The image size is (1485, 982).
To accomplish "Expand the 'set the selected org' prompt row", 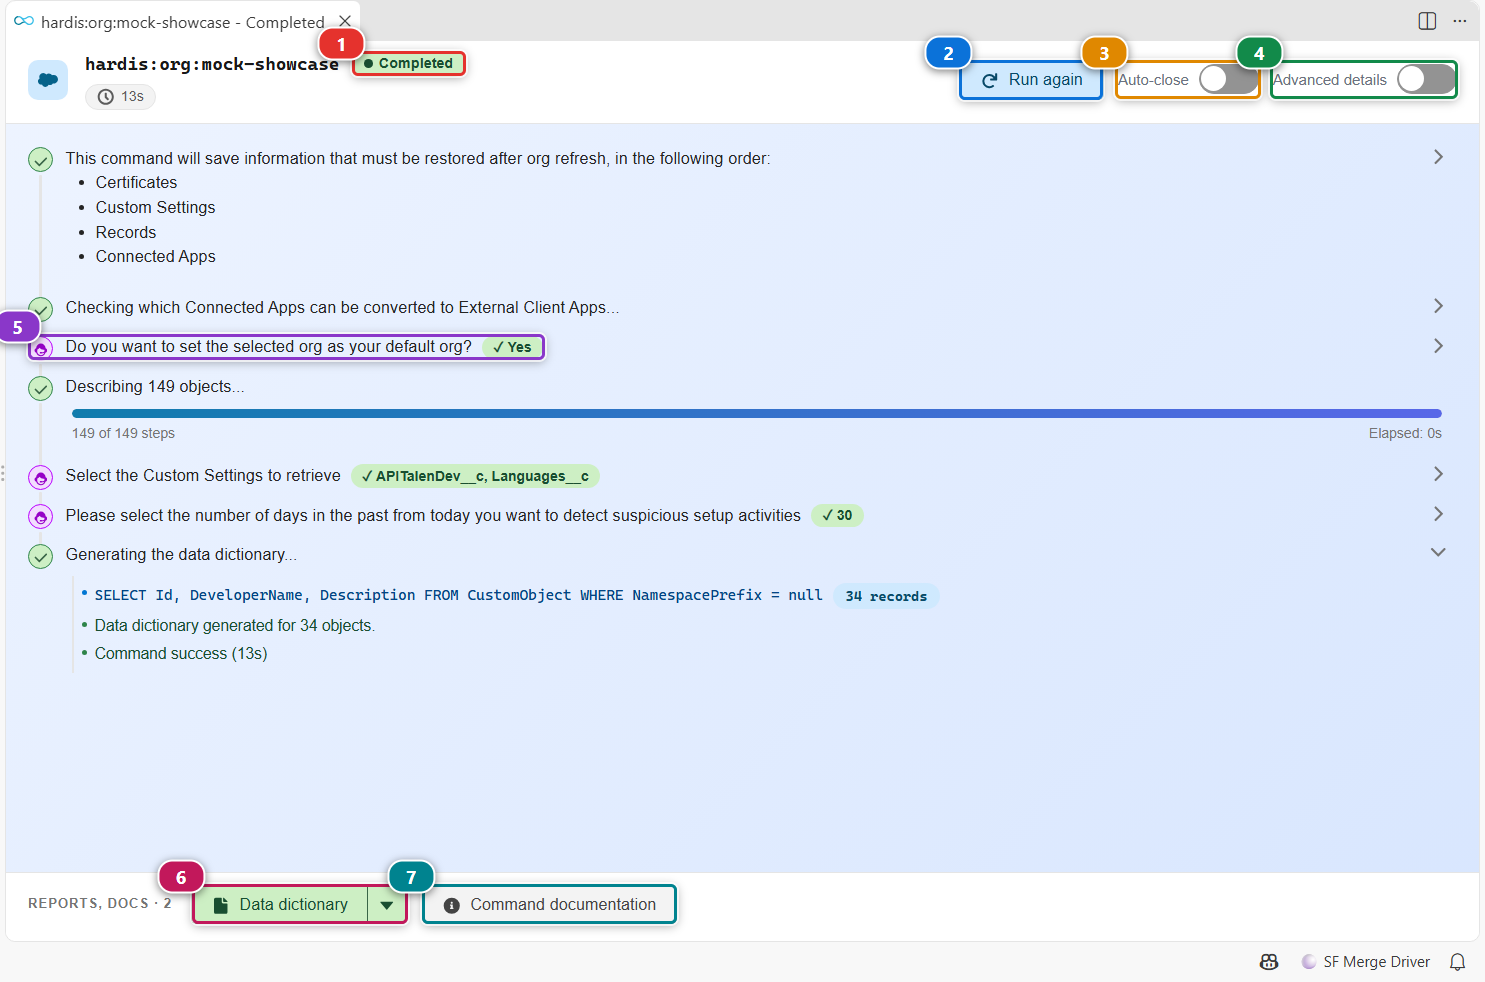I will point(1438,346).
